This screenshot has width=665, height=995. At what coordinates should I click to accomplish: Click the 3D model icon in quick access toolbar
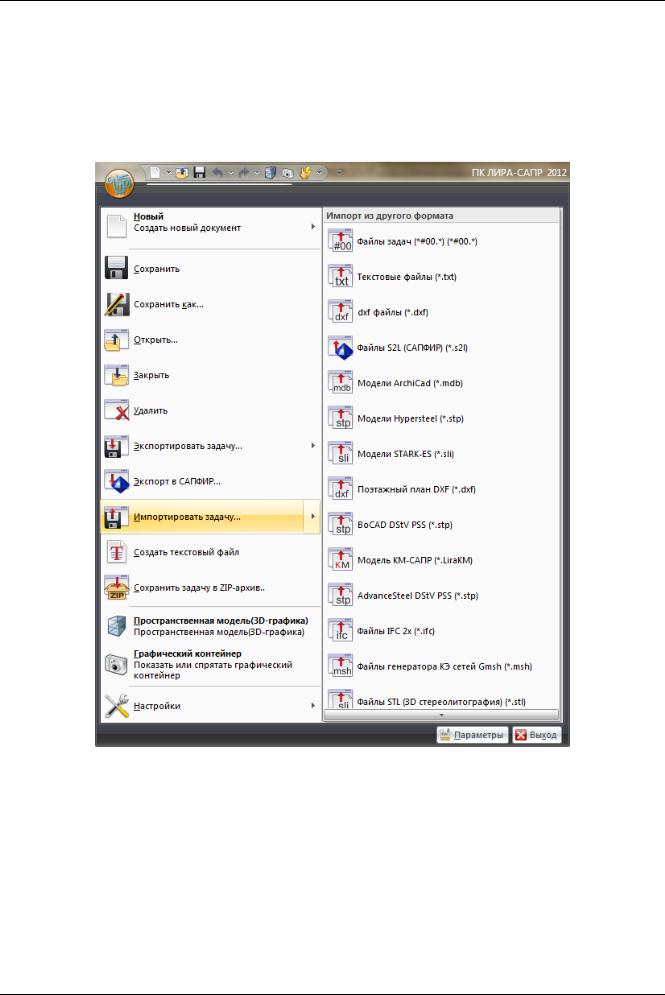point(270,172)
